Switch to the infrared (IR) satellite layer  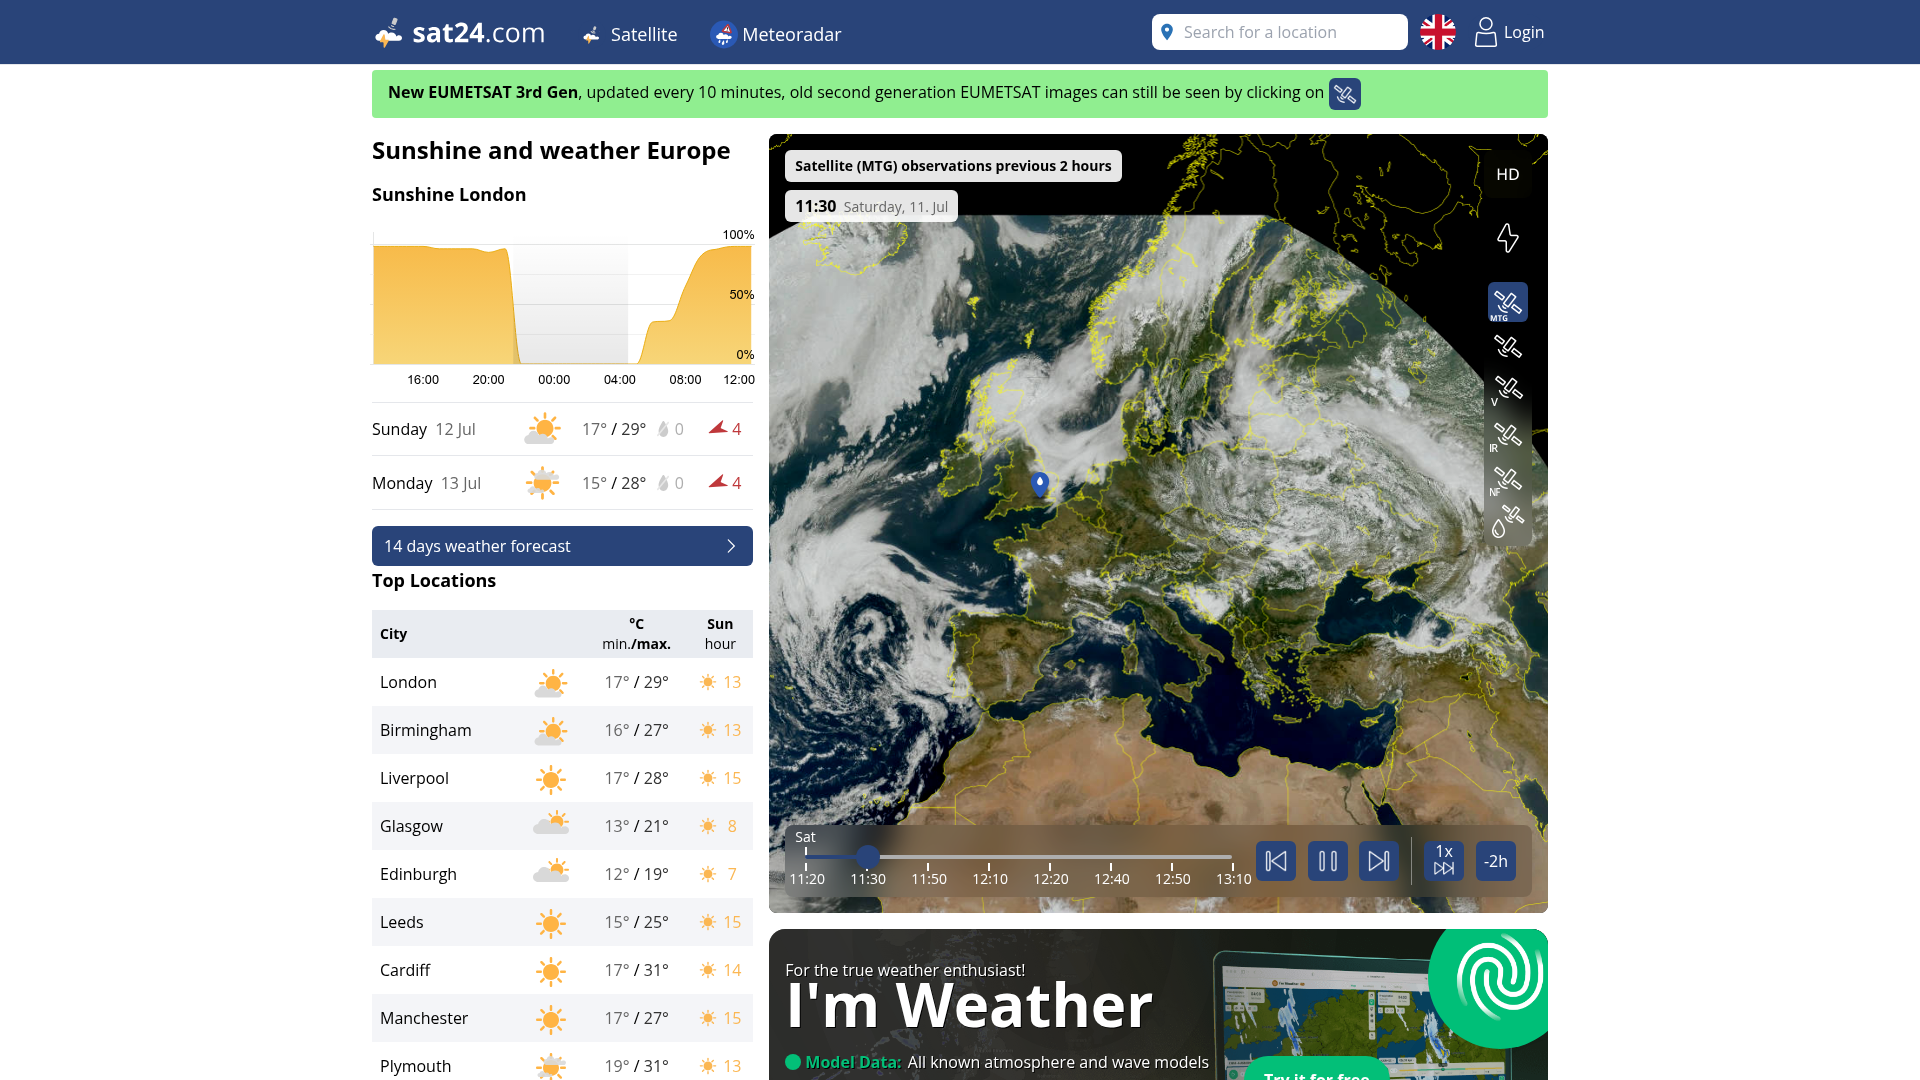tap(1507, 435)
